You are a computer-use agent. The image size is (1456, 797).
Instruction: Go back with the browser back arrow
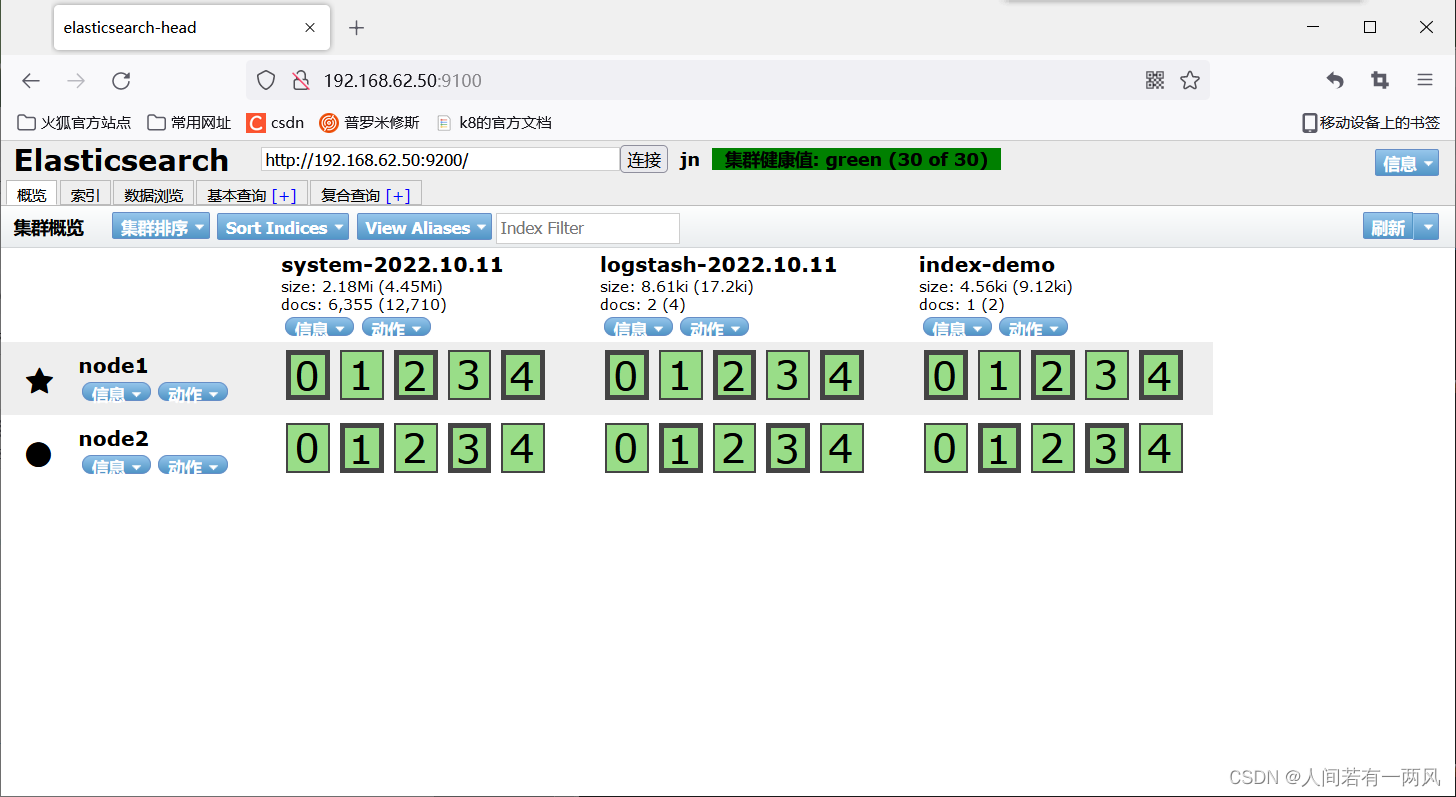point(31,81)
